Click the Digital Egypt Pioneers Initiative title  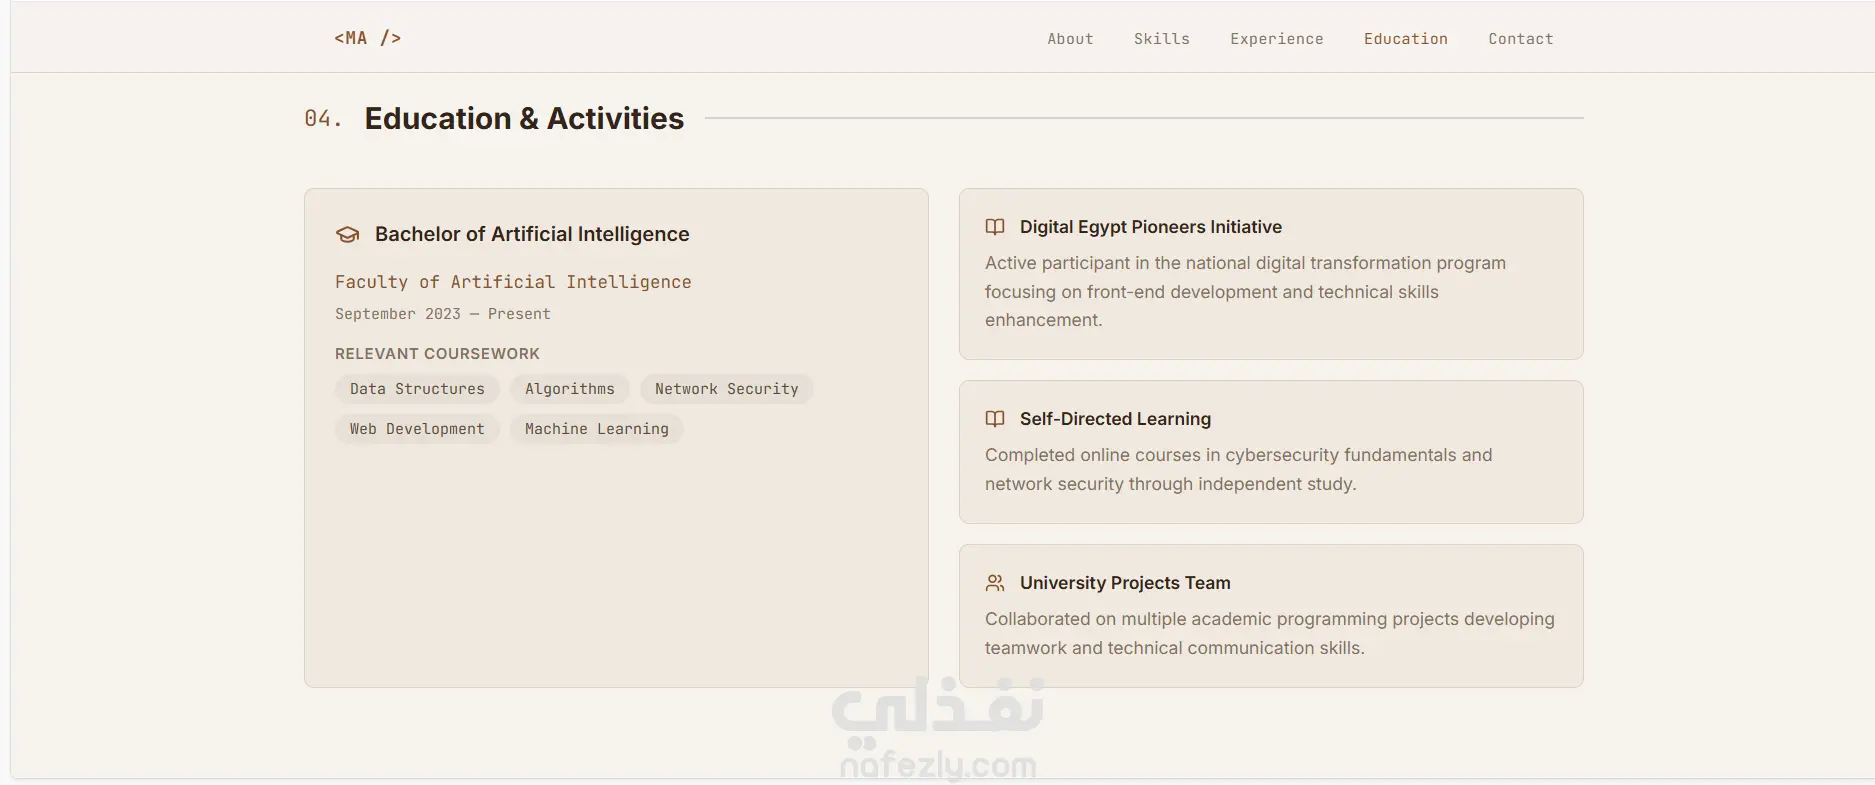1150,227
